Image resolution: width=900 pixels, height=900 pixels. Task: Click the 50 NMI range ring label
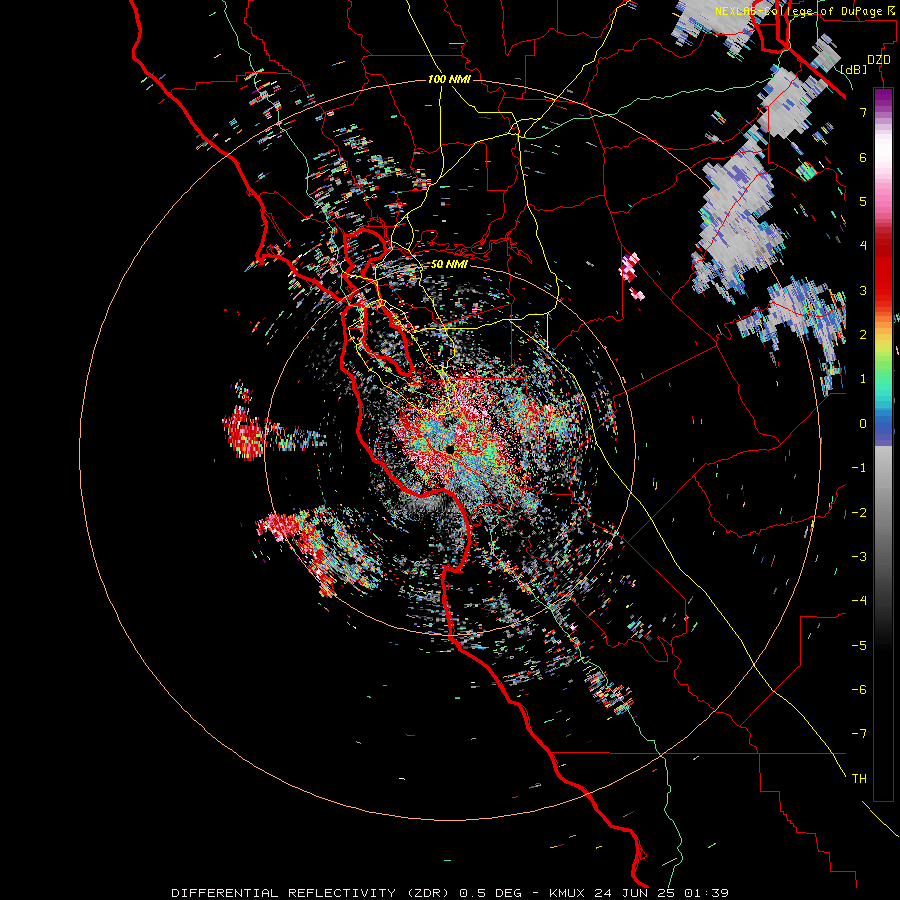coord(449,265)
